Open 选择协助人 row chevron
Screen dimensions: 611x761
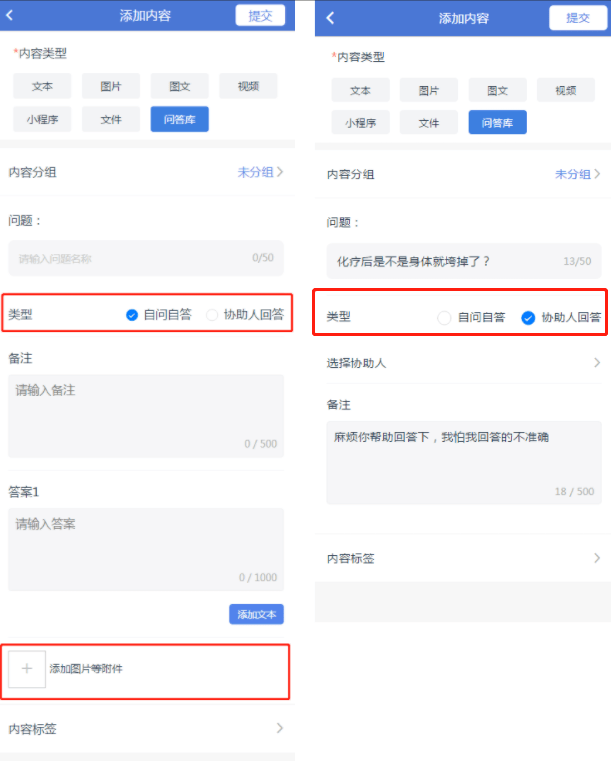tap(597, 363)
